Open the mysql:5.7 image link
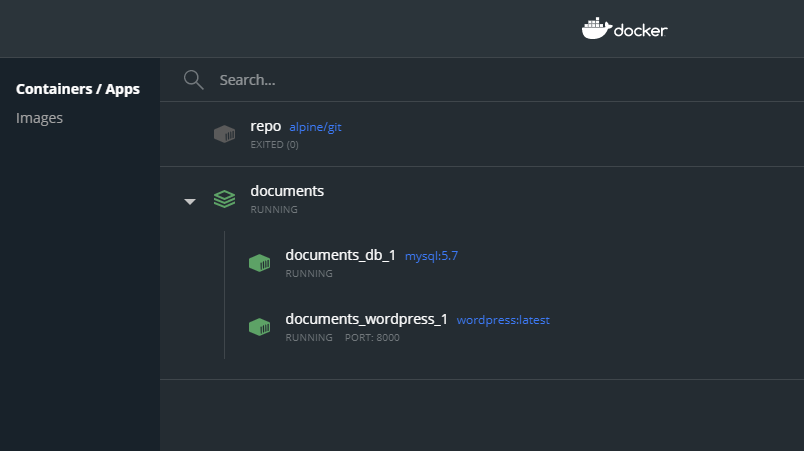804x451 pixels. pos(431,256)
